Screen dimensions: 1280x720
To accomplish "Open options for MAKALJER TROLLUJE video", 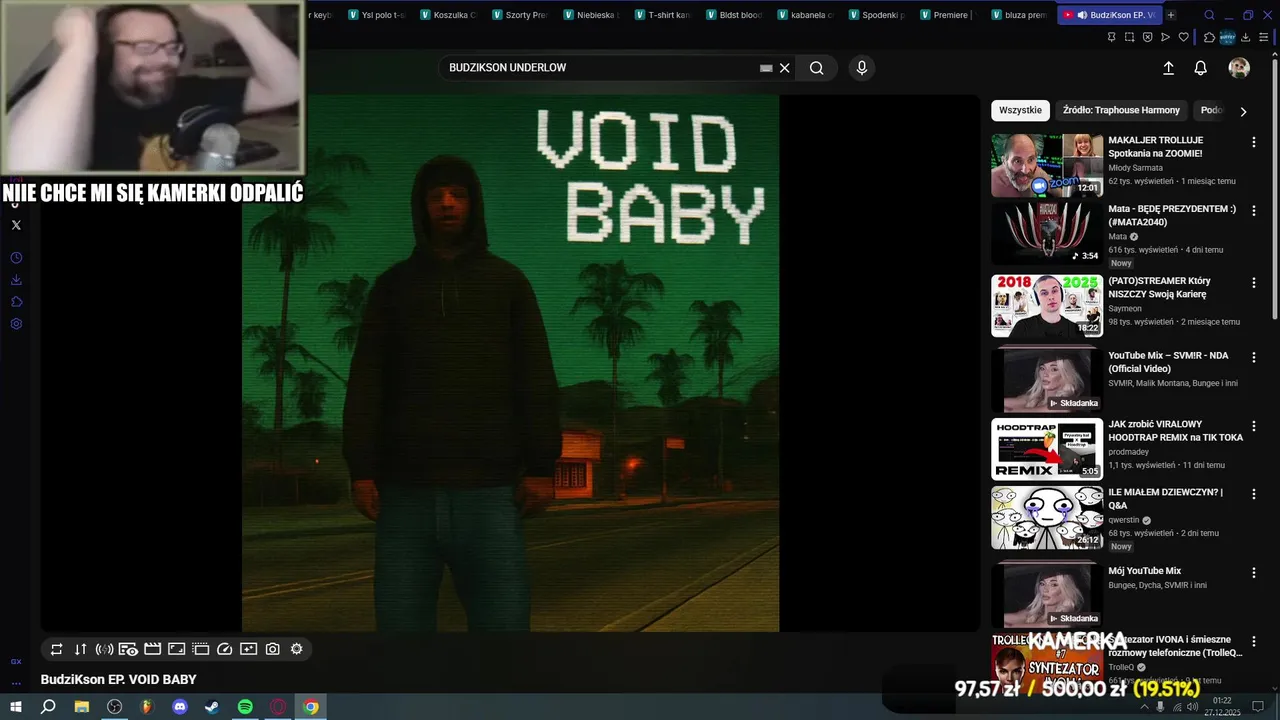I will click(x=1254, y=142).
